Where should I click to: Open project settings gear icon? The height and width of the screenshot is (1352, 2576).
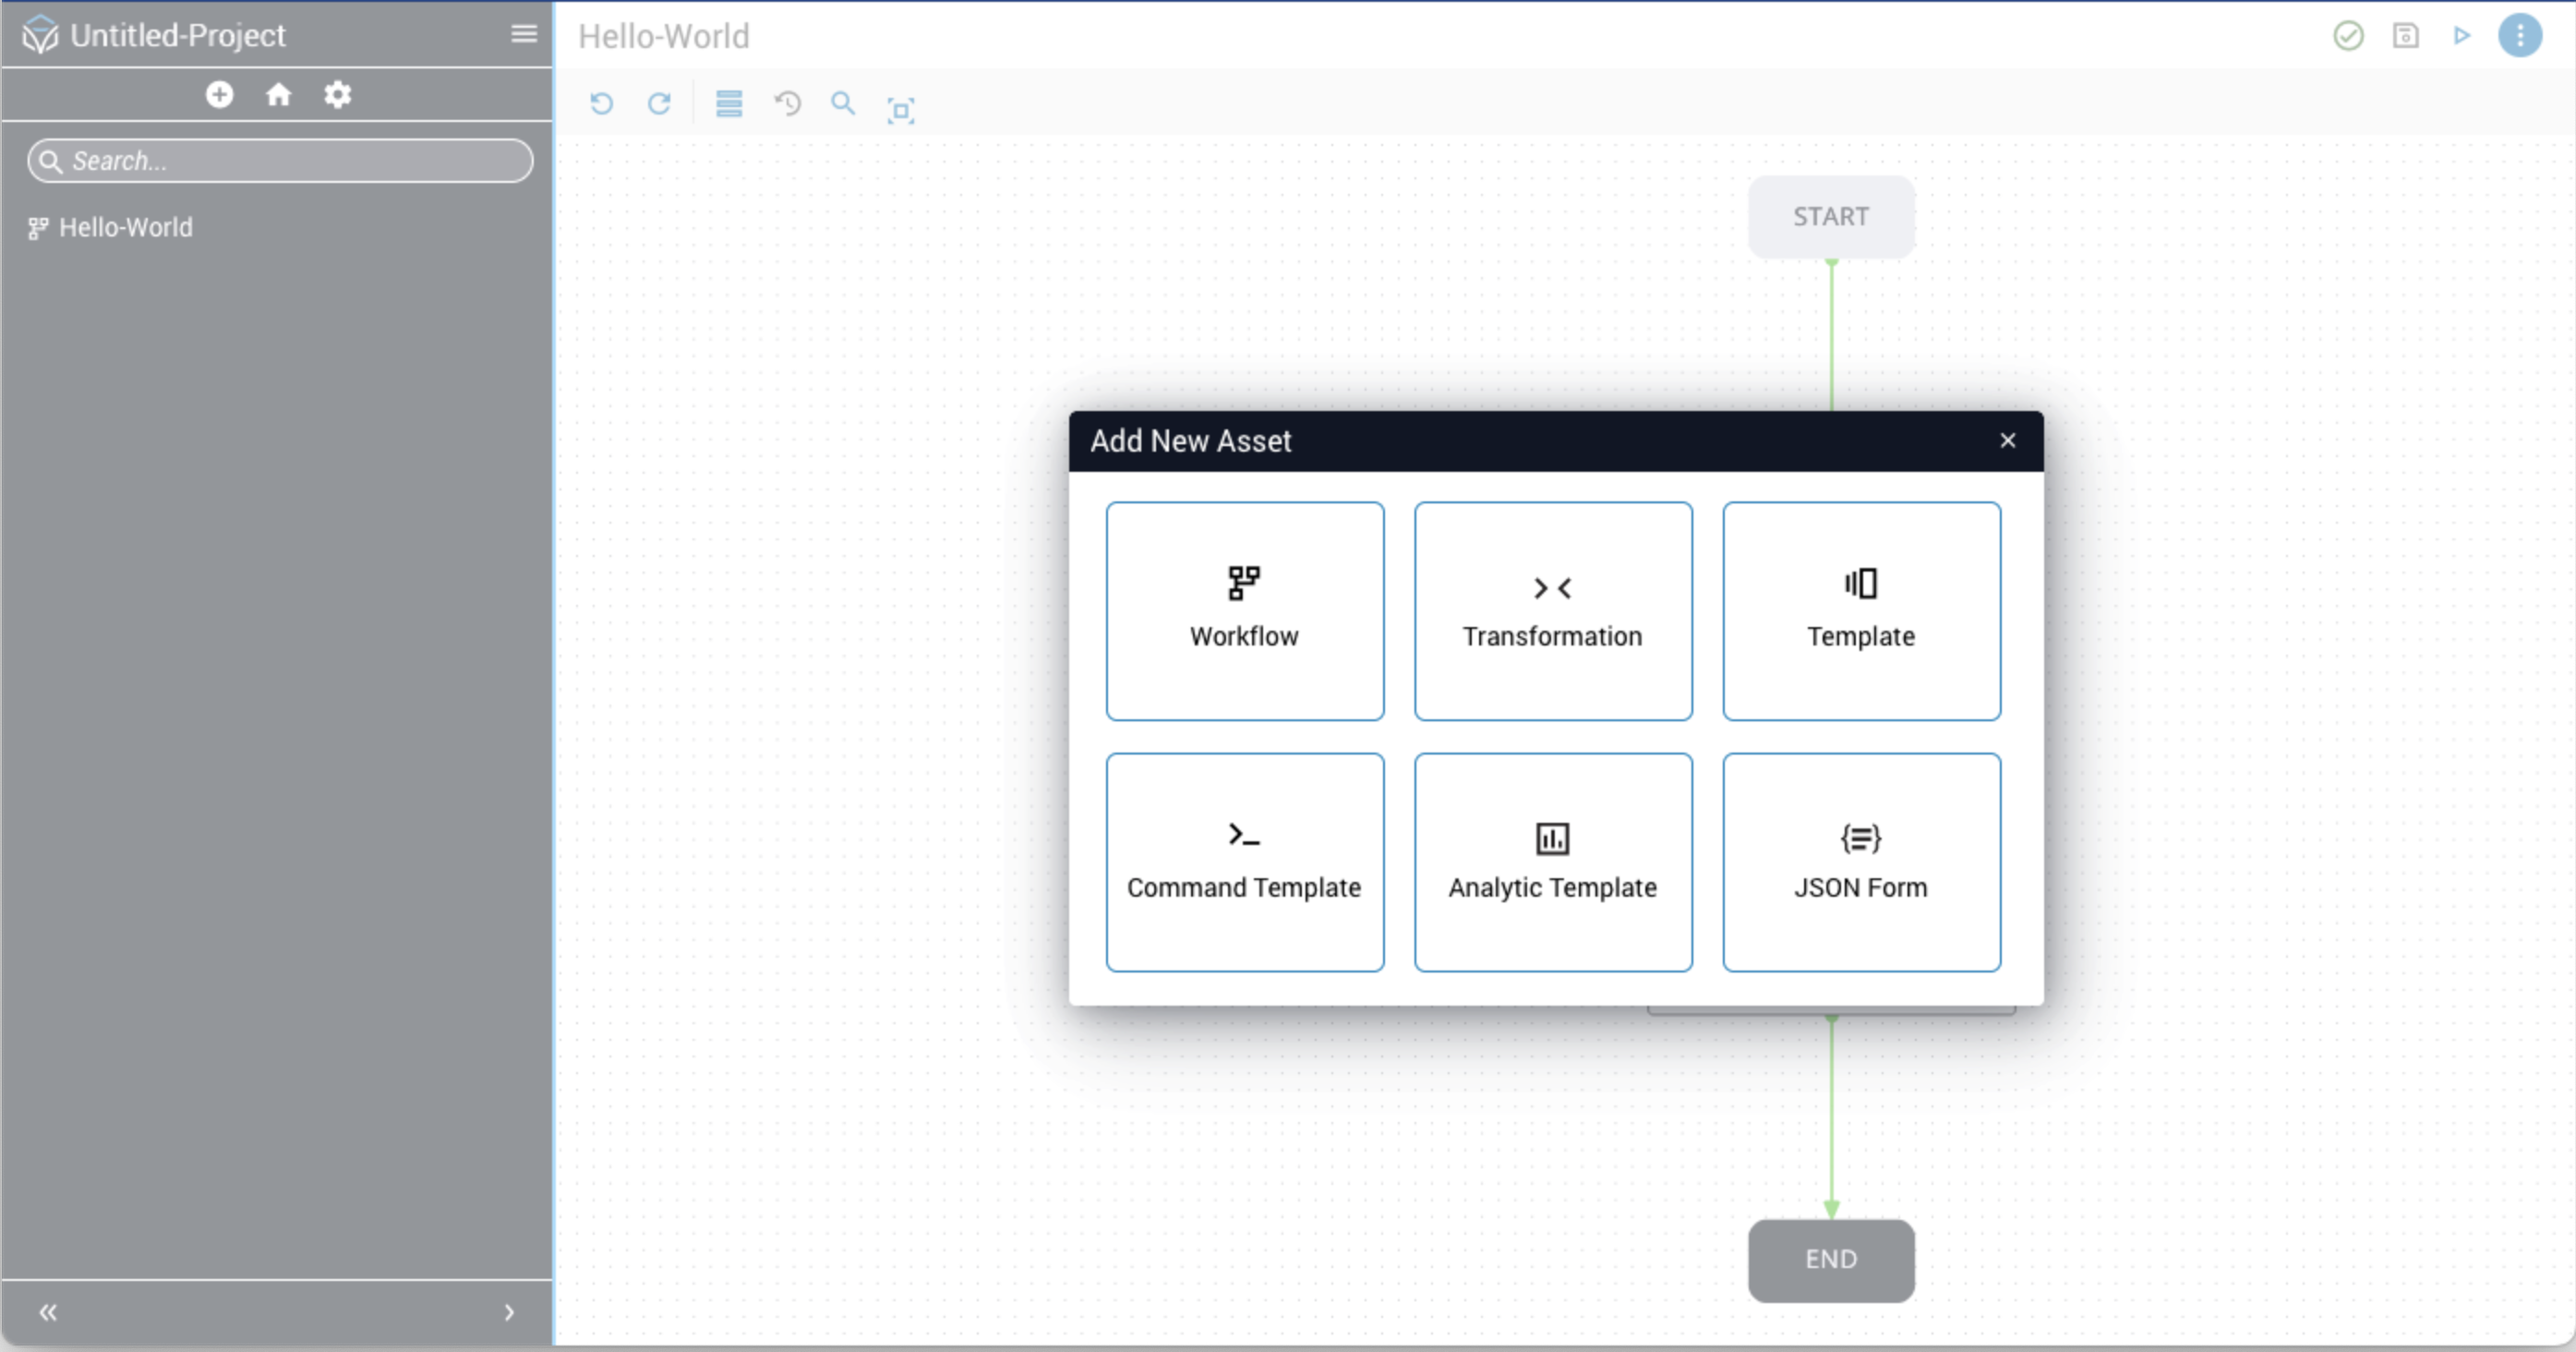[x=337, y=95]
